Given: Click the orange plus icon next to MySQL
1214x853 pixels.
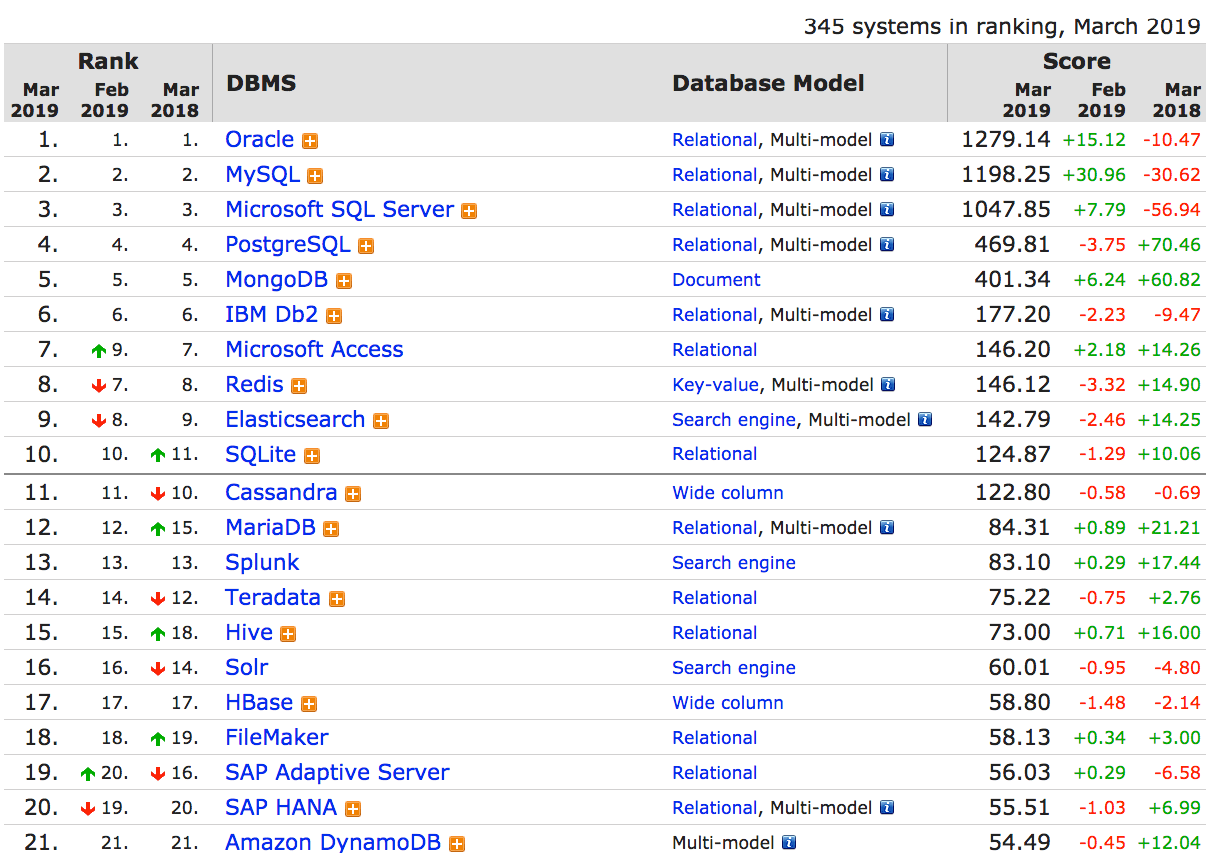Looking at the screenshot, I should point(315,177).
